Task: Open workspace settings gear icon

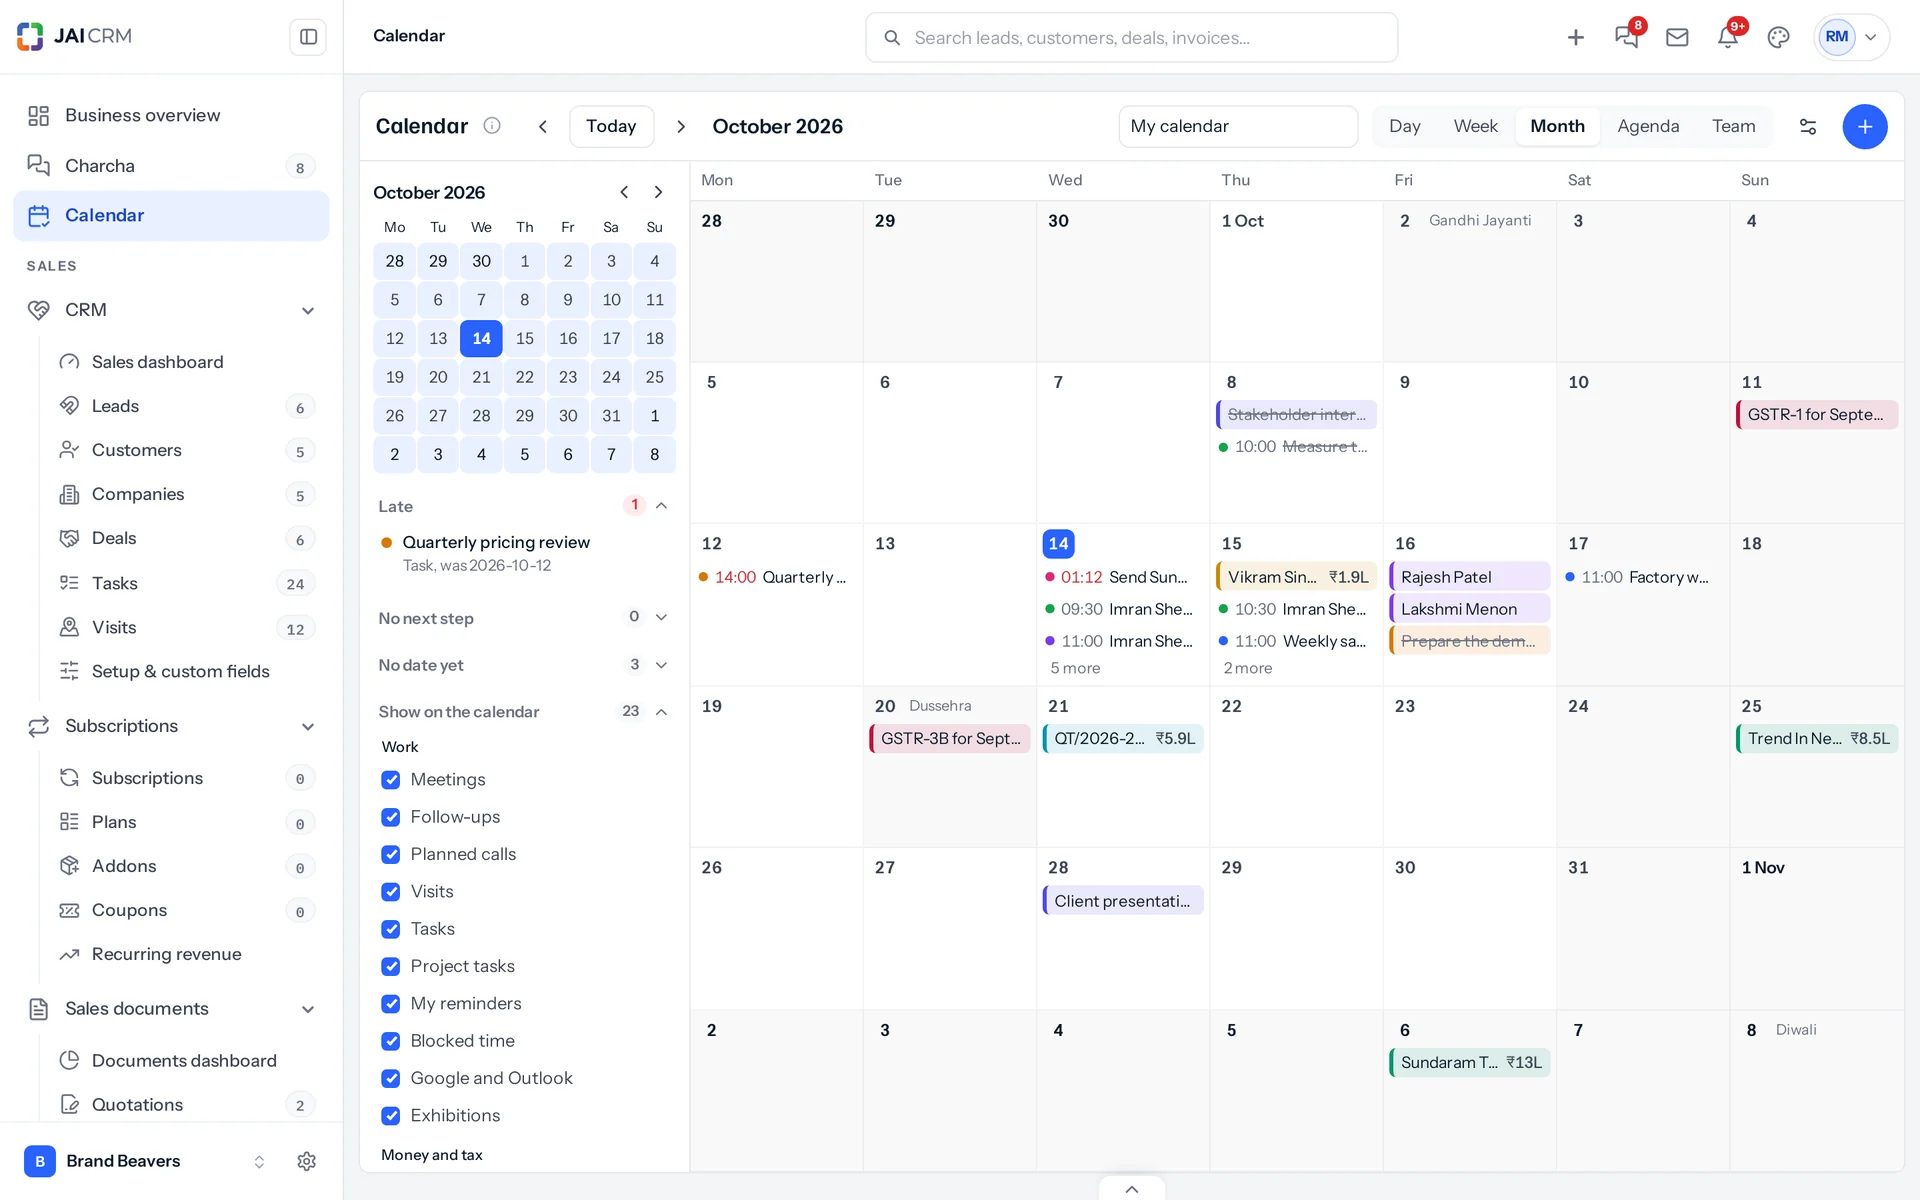Action: tap(307, 1161)
